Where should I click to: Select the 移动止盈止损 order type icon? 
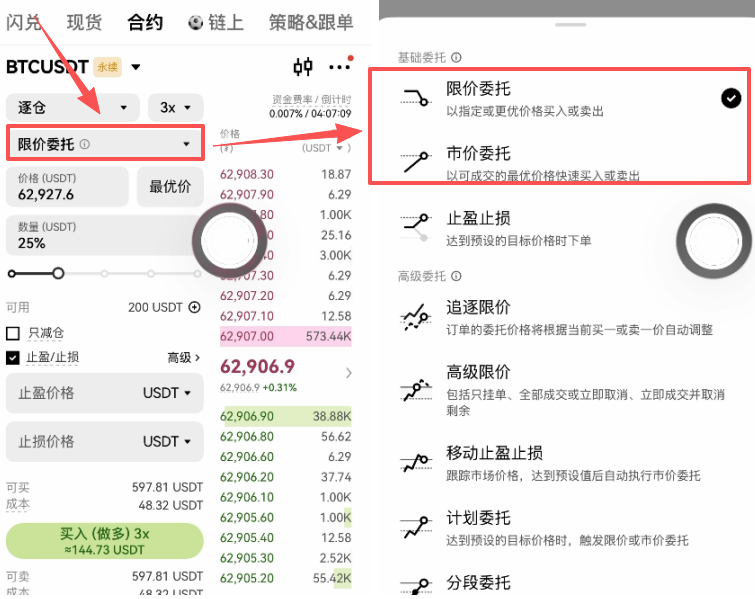coord(416,463)
